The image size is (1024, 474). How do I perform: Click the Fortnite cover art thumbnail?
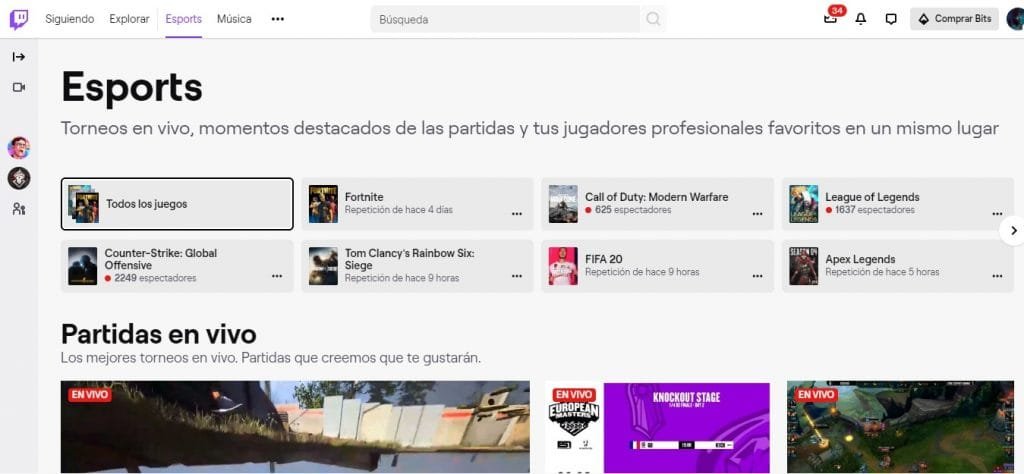[x=323, y=204]
